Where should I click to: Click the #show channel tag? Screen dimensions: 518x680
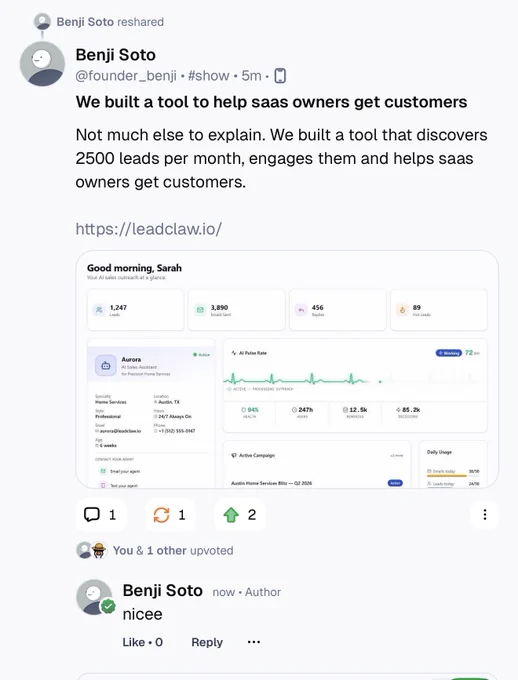click(x=209, y=75)
